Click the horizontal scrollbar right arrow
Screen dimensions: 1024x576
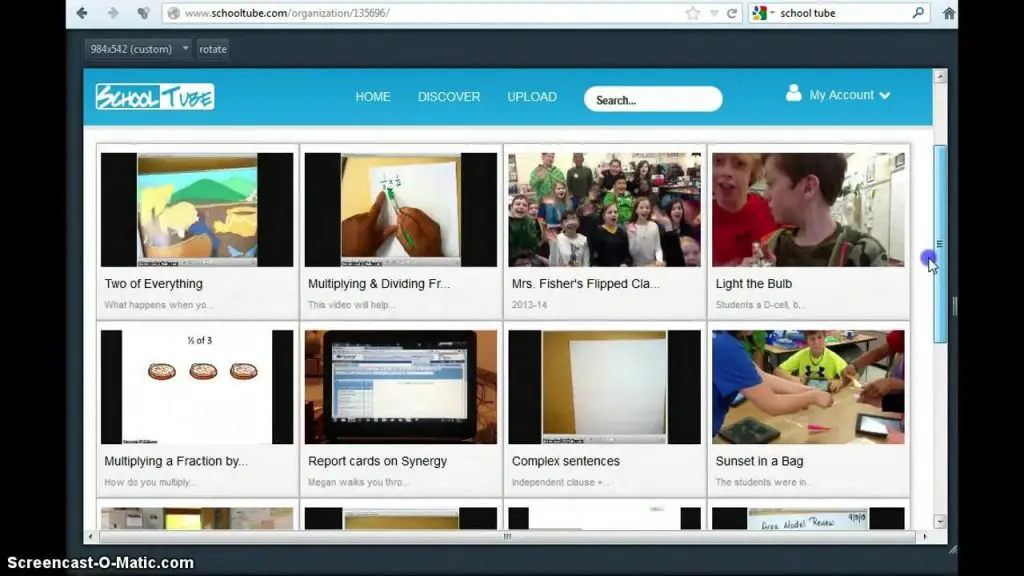coord(925,537)
